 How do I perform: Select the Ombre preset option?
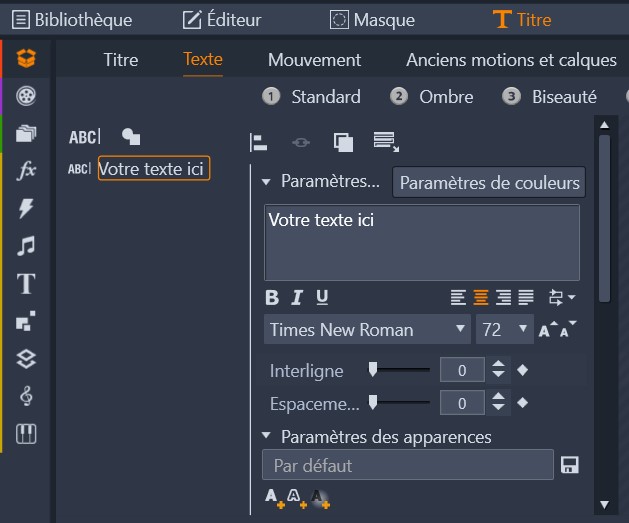coord(434,97)
